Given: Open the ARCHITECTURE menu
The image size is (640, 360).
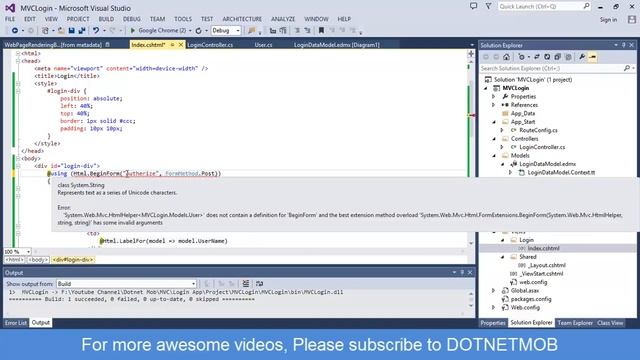Looking at the screenshot, I should coord(242,19).
